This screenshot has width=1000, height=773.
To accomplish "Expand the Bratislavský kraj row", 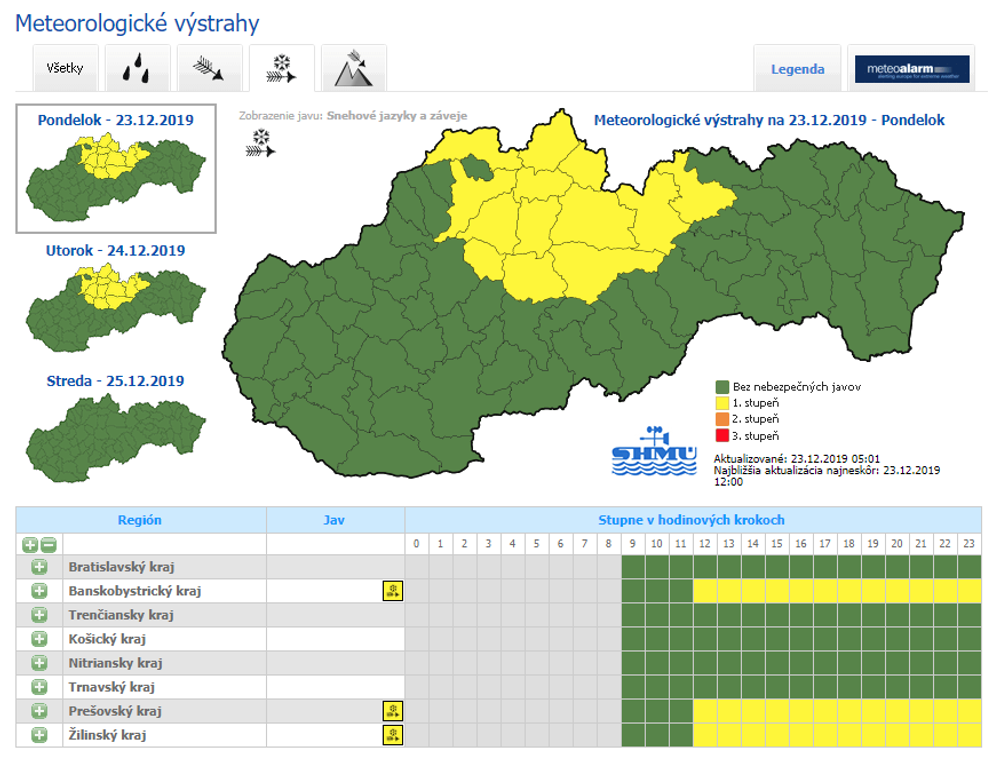I will [x=39, y=567].
